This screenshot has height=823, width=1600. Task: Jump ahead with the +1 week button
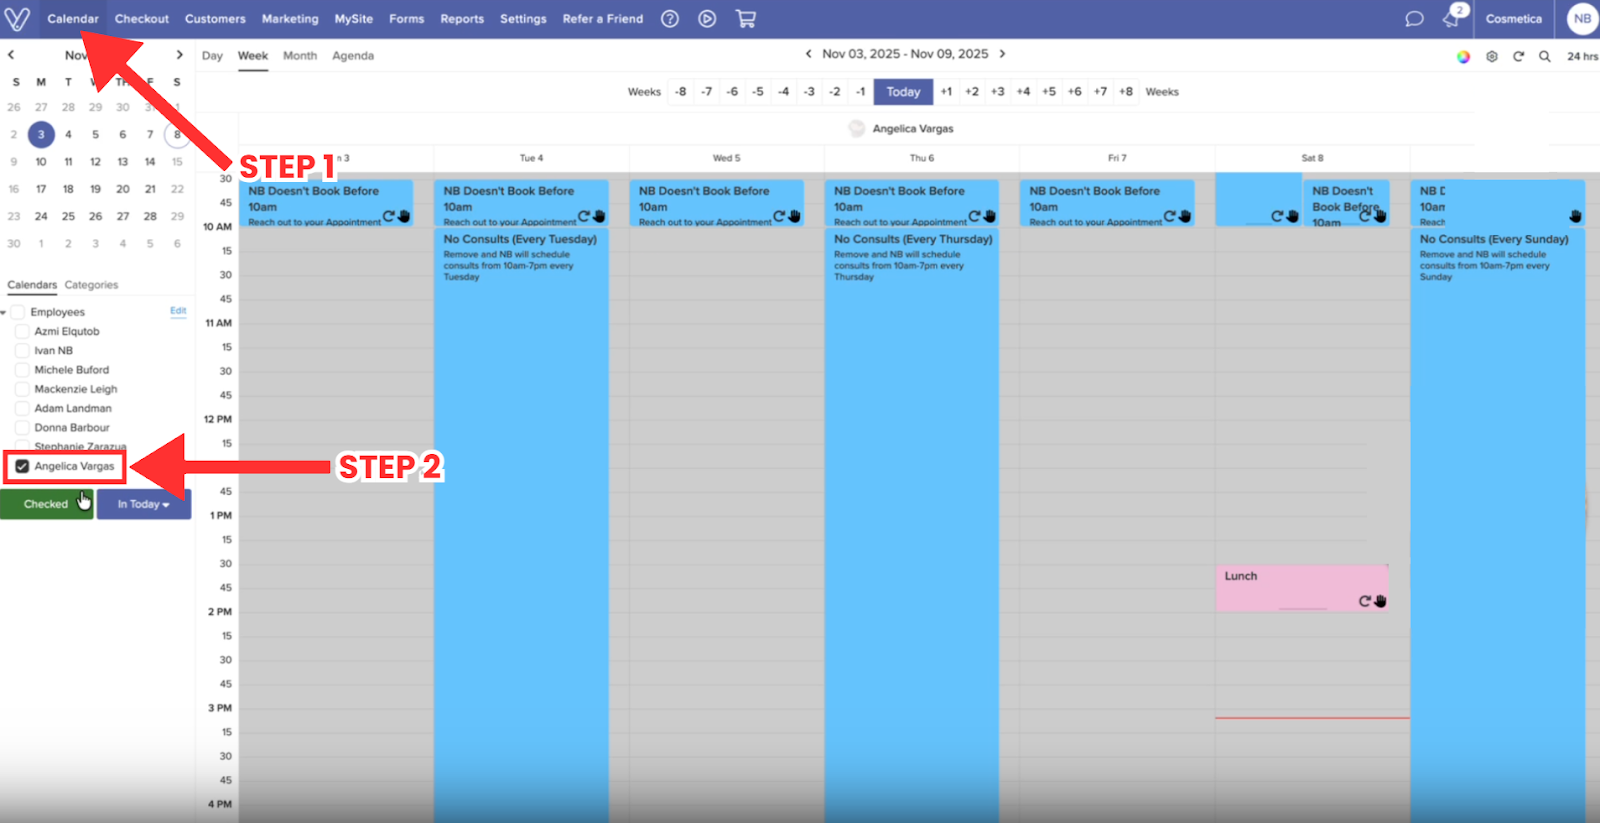(946, 92)
